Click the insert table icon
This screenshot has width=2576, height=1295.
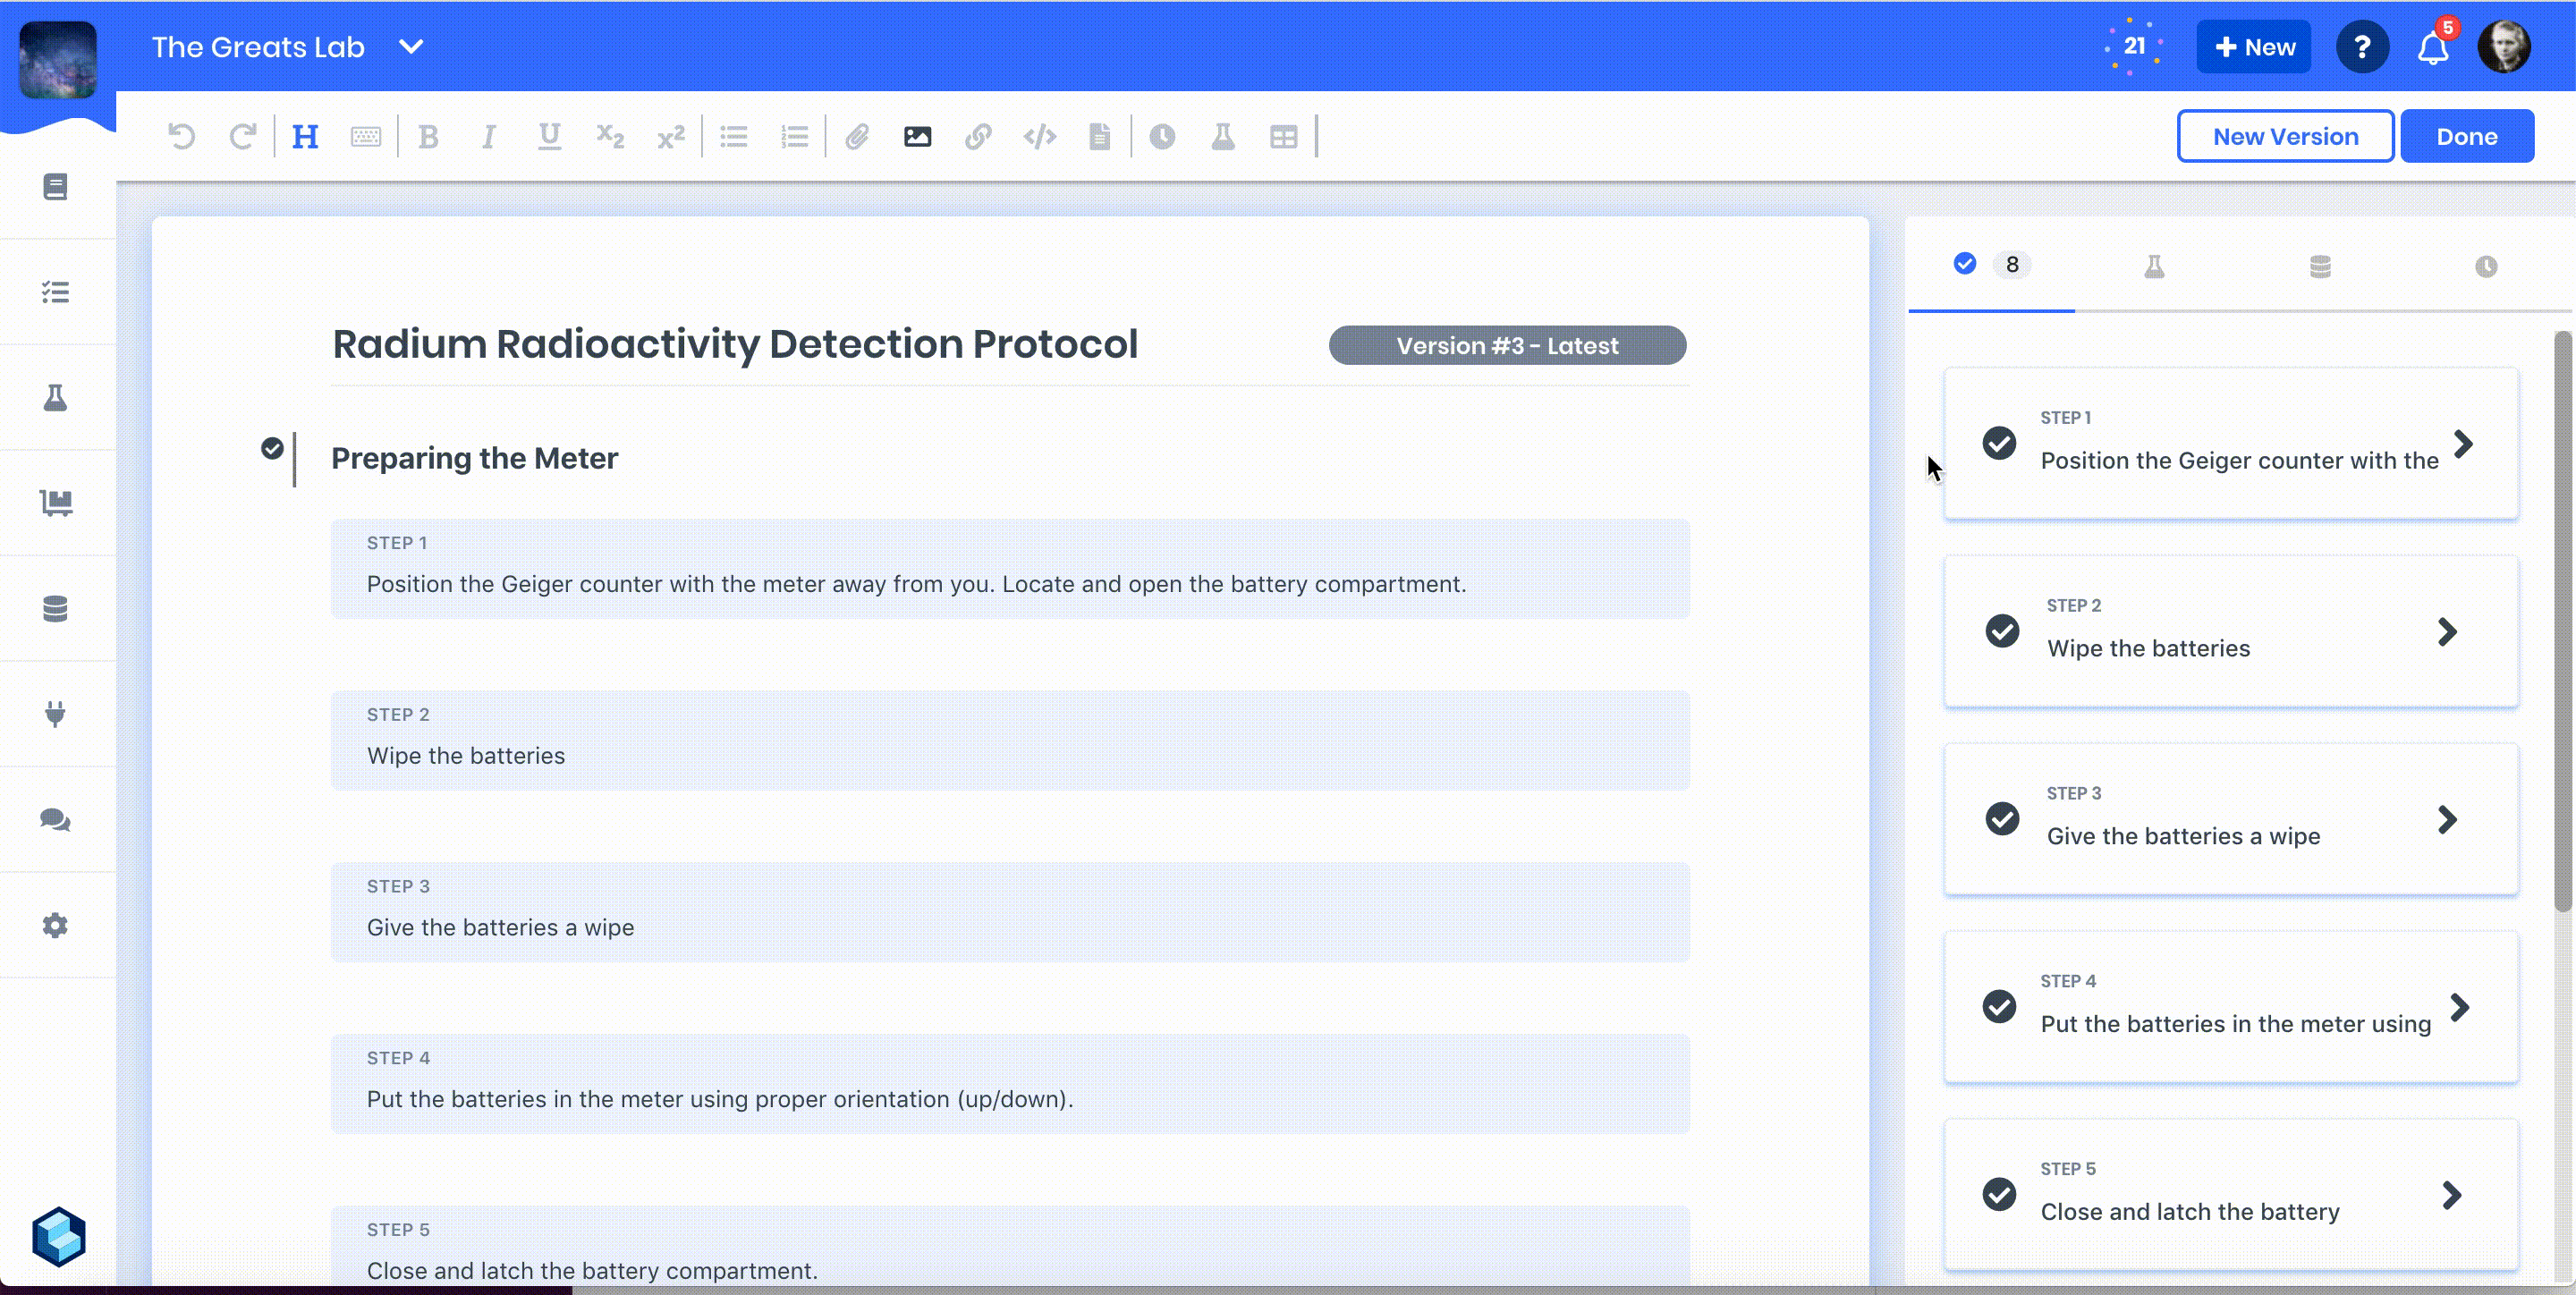coord(1283,137)
